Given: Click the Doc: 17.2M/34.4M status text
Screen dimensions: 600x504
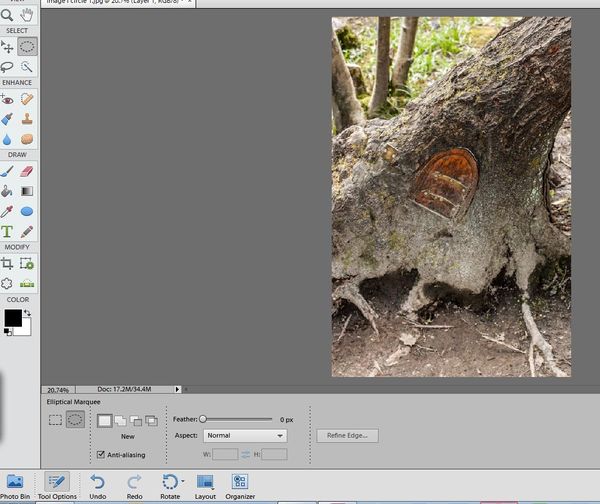Looking at the screenshot, I should pos(124,390).
